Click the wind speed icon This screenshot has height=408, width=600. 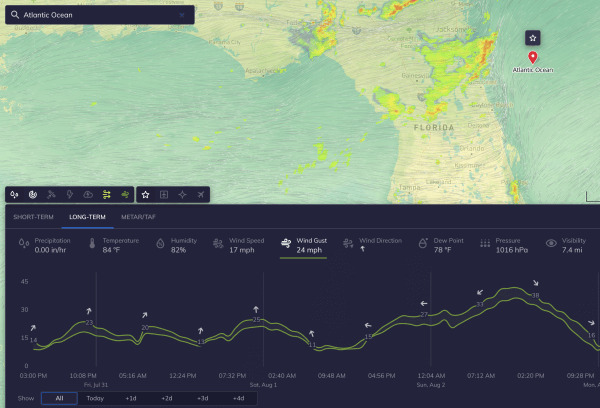click(x=218, y=243)
